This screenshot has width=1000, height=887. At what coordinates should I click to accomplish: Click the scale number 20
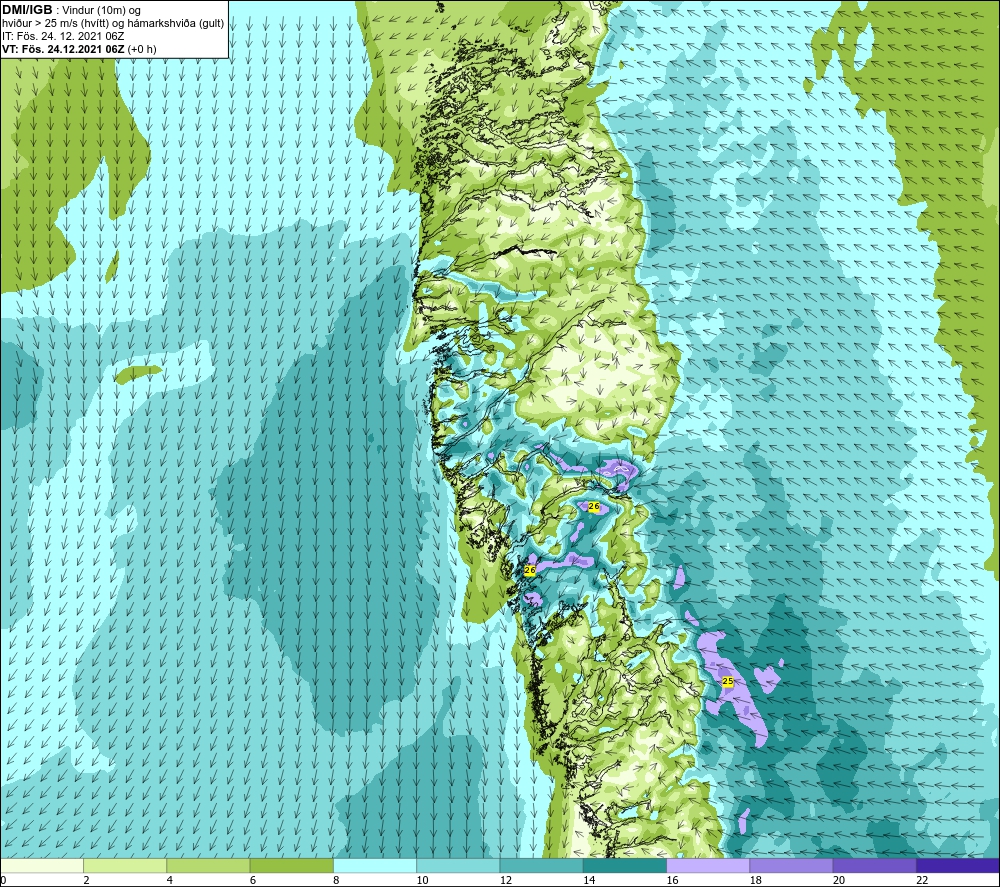(x=839, y=881)
